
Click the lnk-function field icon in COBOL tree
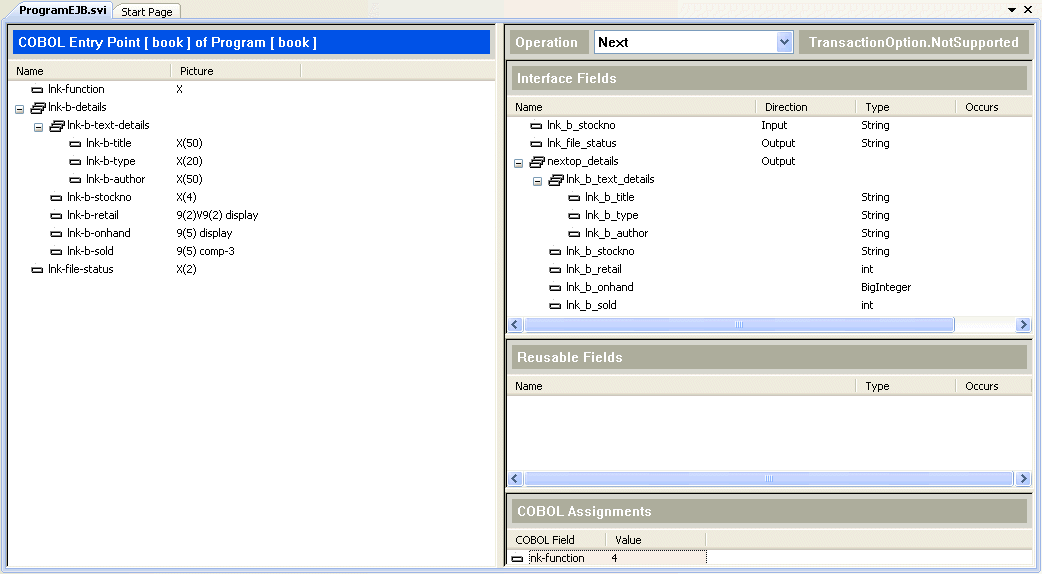37,90
